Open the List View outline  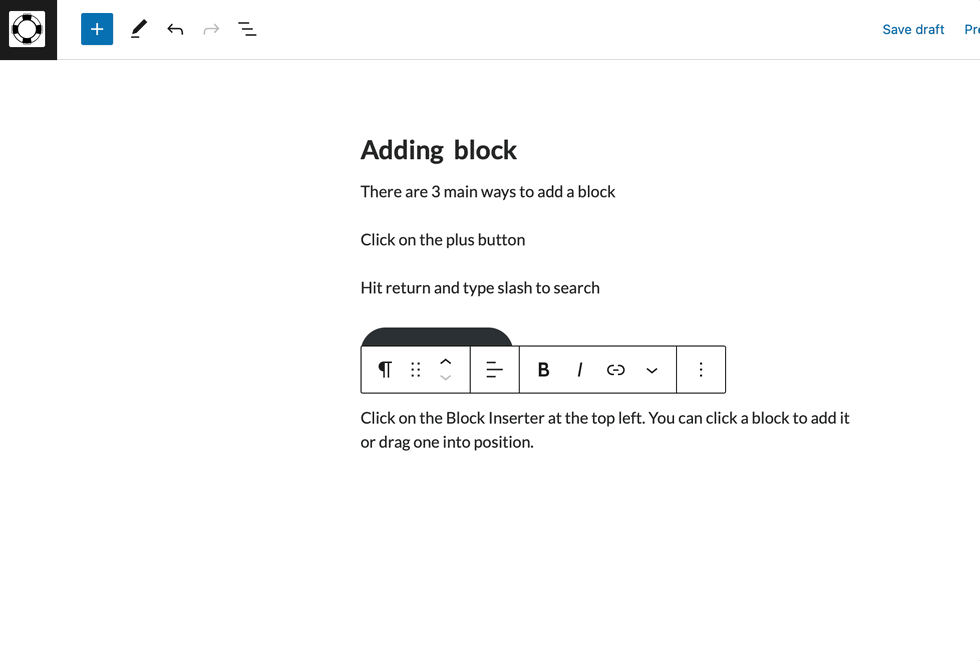click(247, 29)
